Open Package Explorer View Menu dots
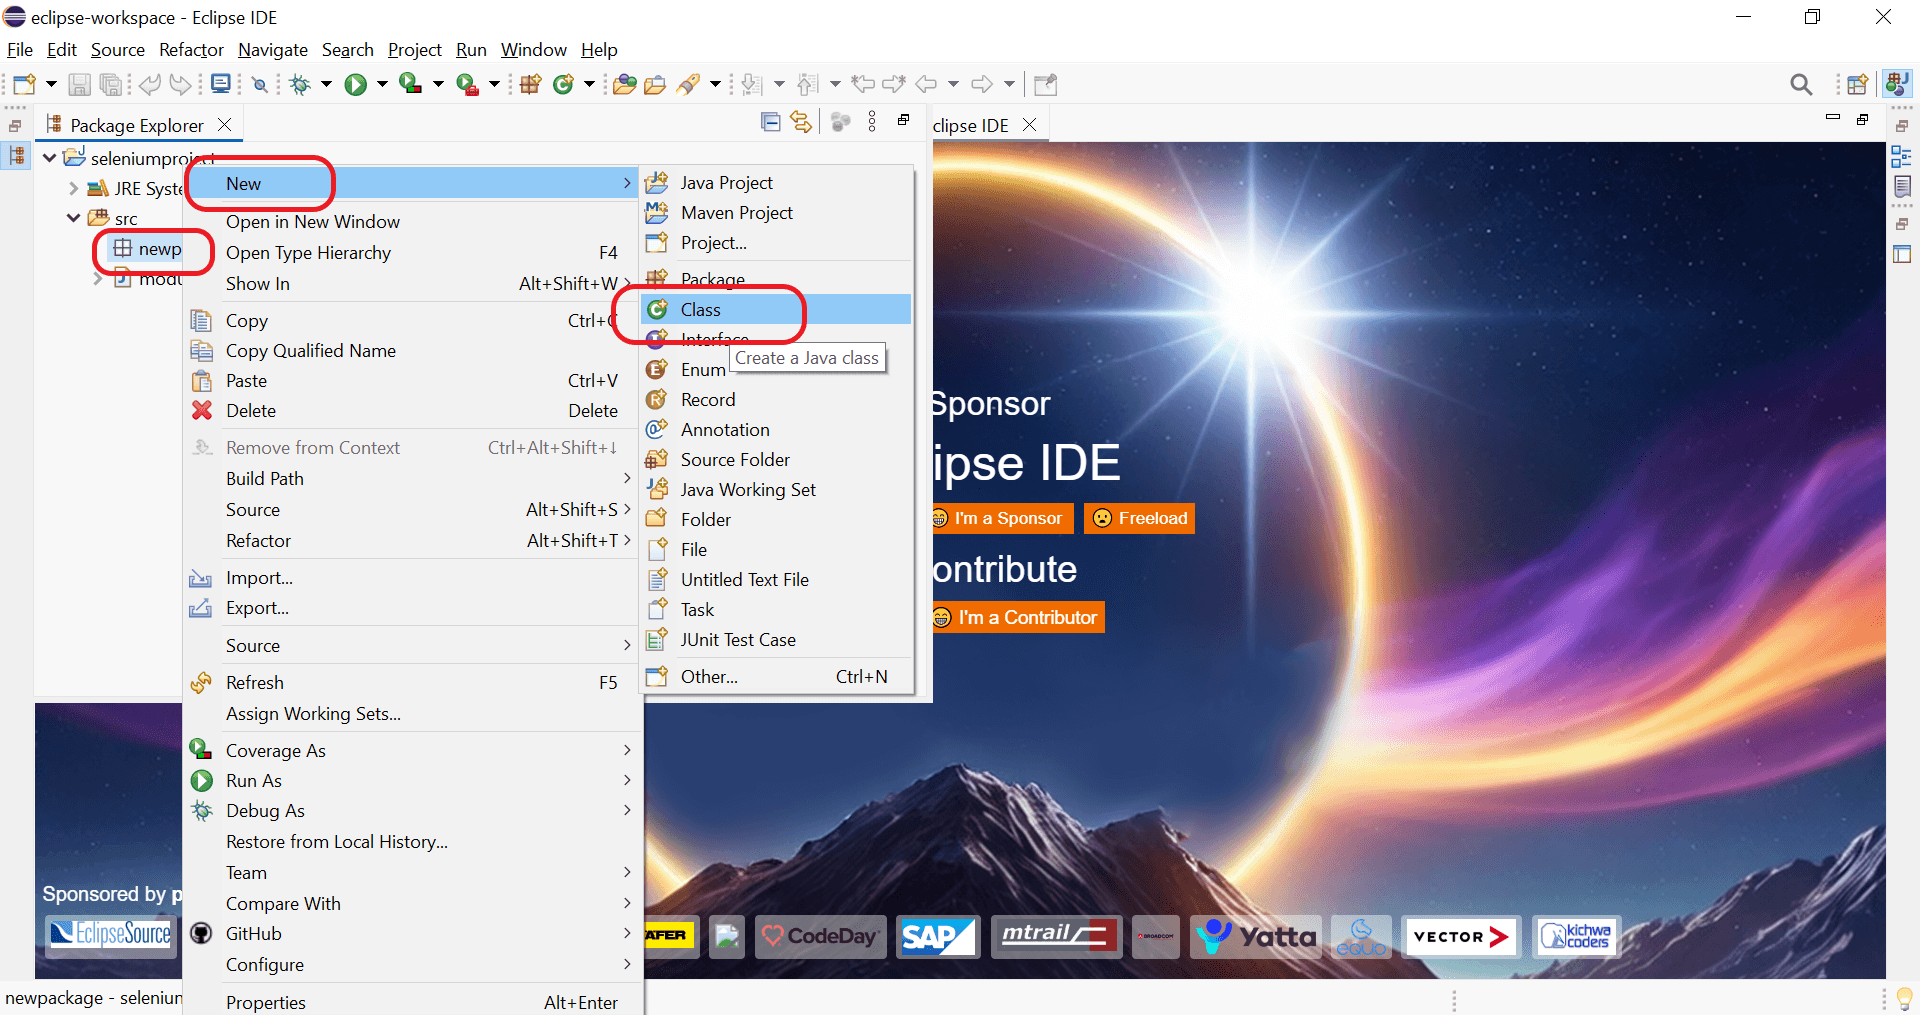 click(x=872, y=122)
